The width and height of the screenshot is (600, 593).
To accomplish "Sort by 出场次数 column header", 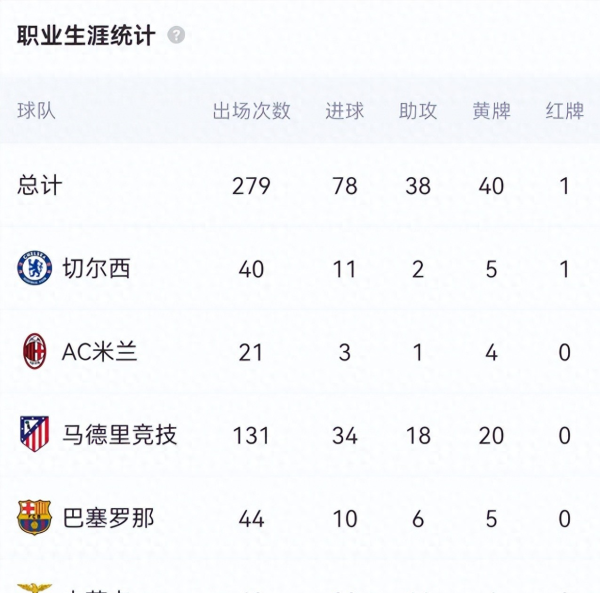I will point(251,111).
